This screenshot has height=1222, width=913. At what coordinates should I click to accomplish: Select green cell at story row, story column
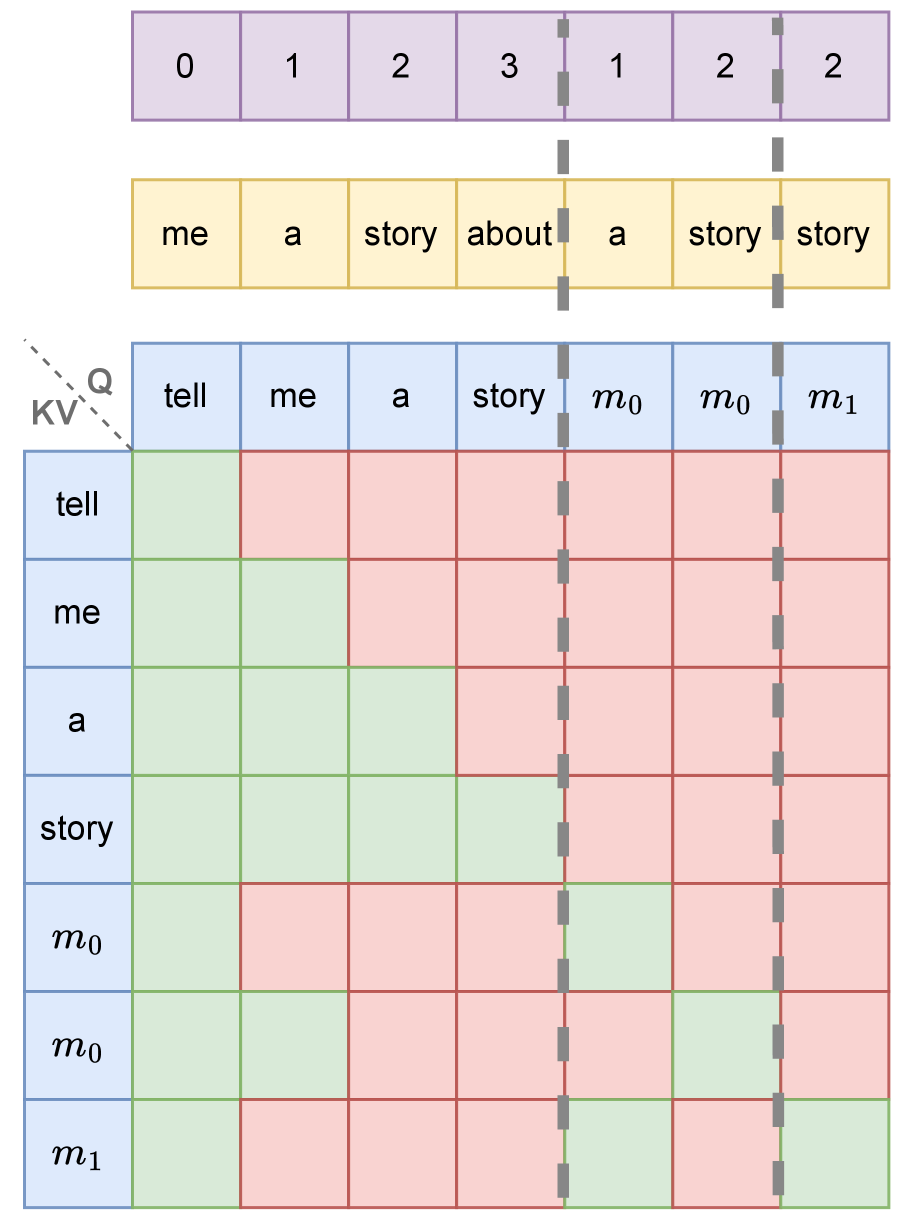coord(509,829)
